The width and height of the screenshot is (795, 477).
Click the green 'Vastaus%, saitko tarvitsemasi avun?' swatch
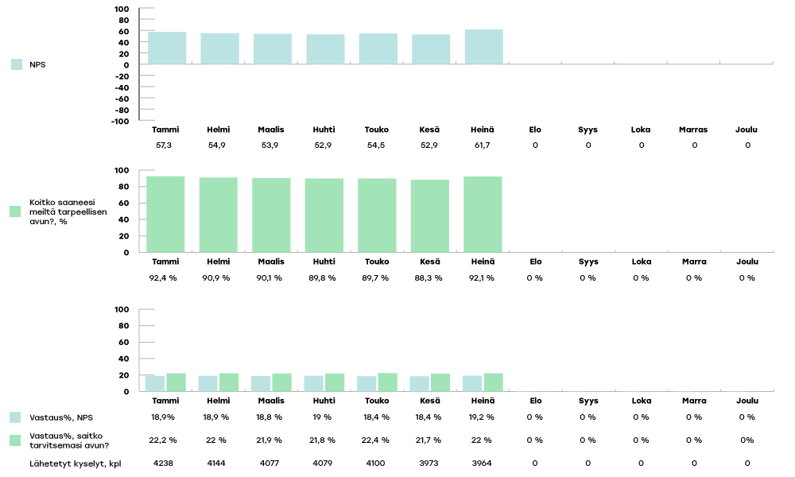click(16, 440)
